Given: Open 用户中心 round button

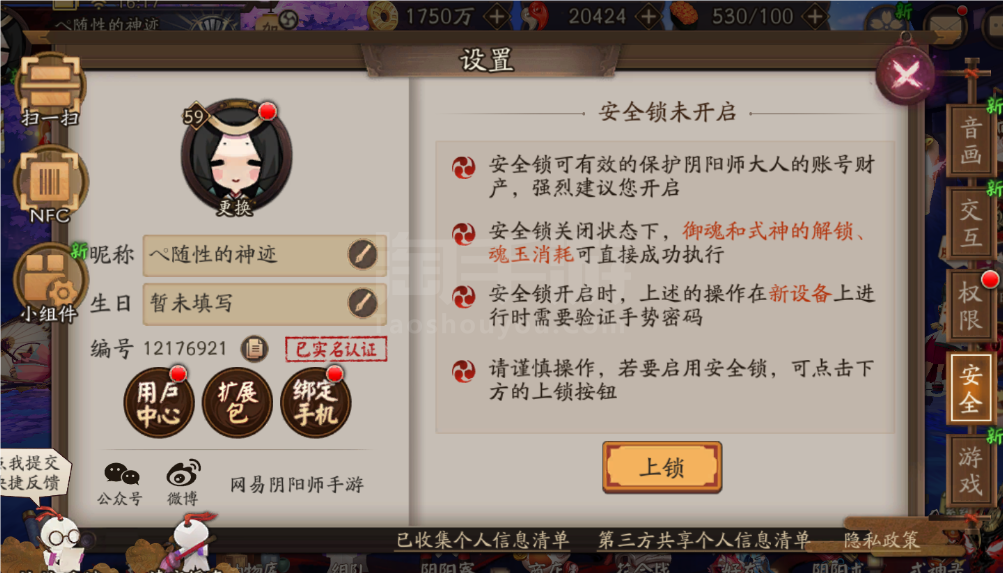Looking at the screenshot, I should [x=159, y=403].
